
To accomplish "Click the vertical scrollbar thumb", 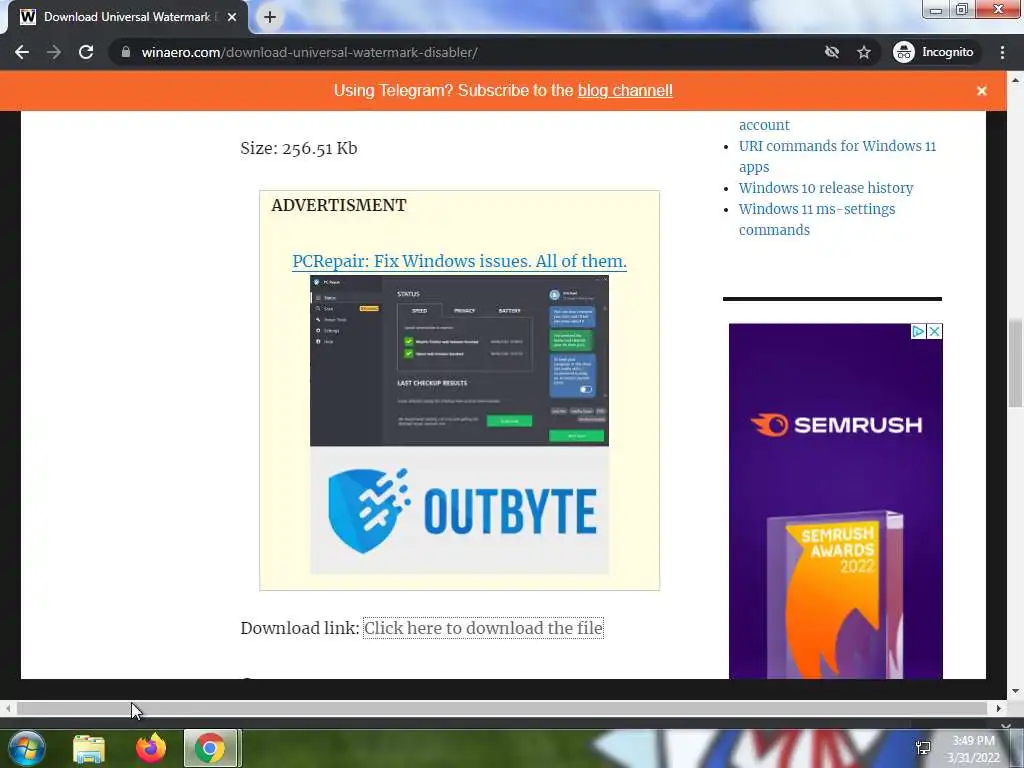I will (x=1016, y=362).
